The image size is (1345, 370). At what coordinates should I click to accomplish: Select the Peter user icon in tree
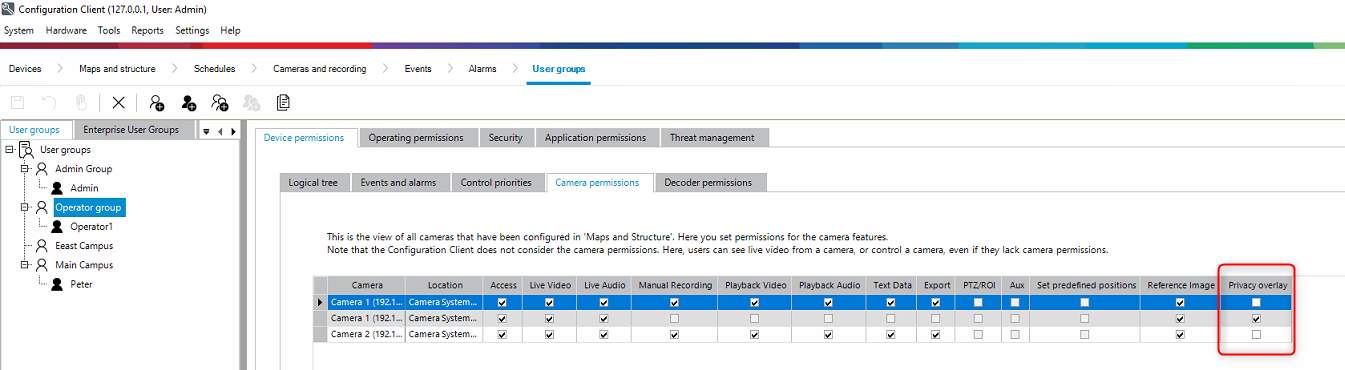pyautogui.click(x=57, y=284)
